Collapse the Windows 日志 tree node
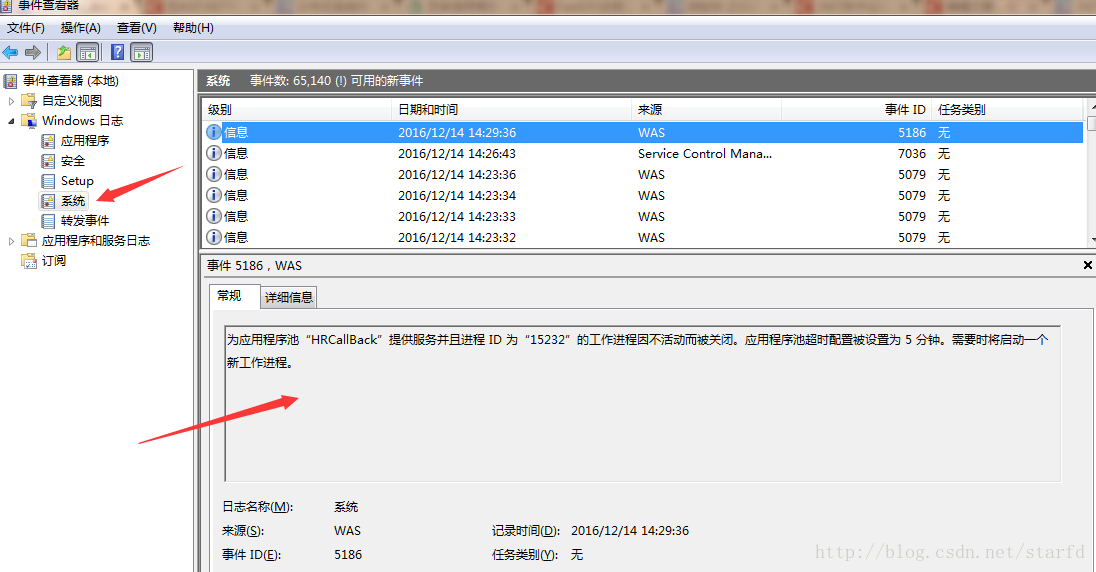Viewport: 1096px width, 572px height. [x=11, y=121]
